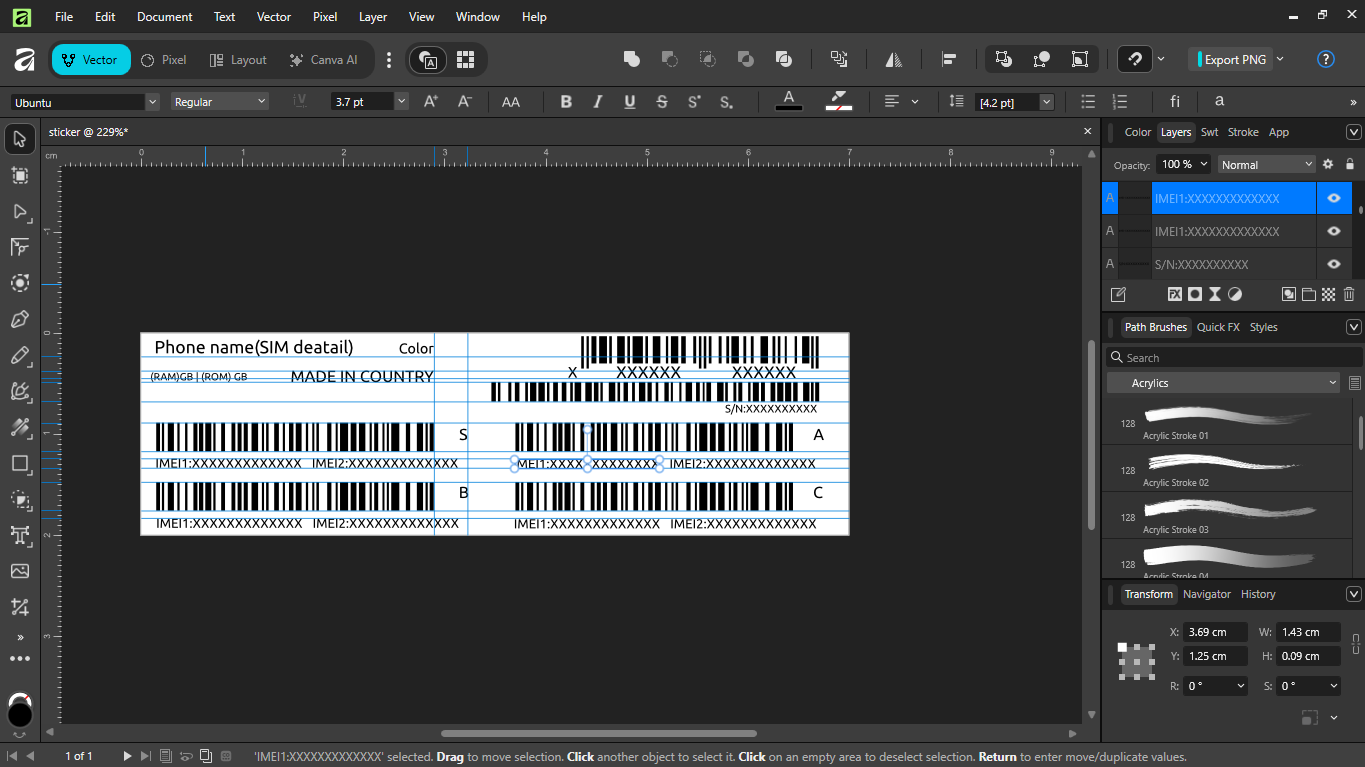Open the help question mark icon

point(1326,60)
